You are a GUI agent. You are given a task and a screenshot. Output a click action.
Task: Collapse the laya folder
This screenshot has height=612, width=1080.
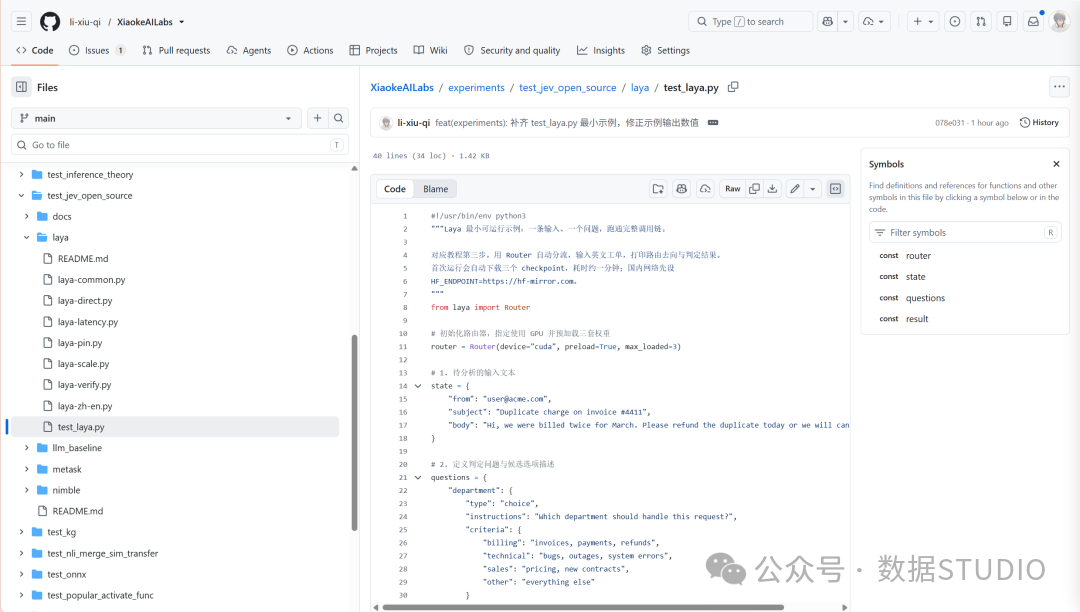[27, 238]
